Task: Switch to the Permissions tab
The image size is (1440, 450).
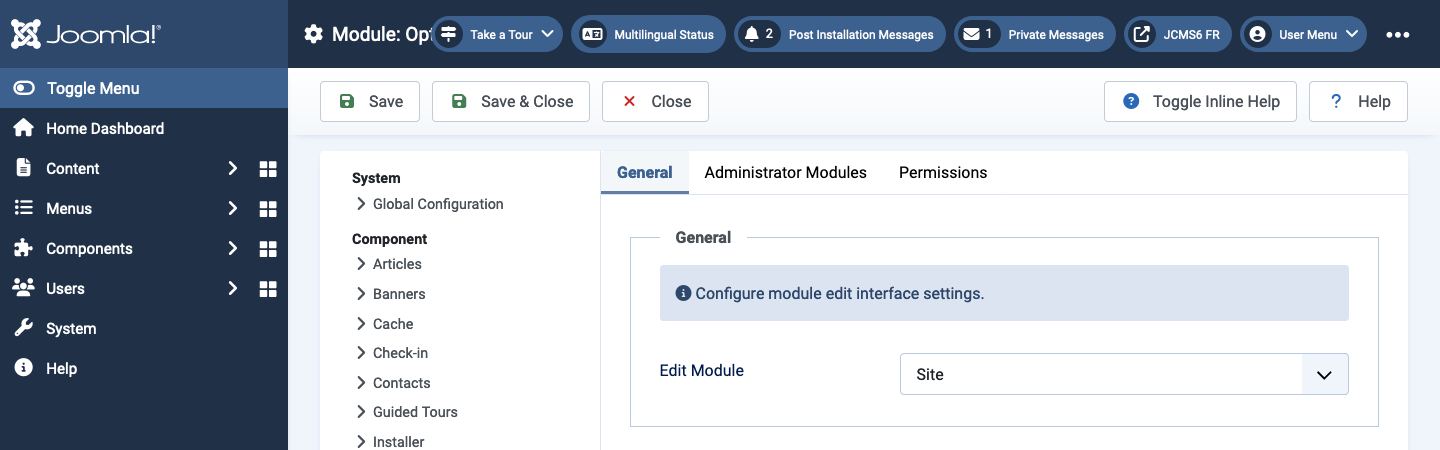Action: 943,172
